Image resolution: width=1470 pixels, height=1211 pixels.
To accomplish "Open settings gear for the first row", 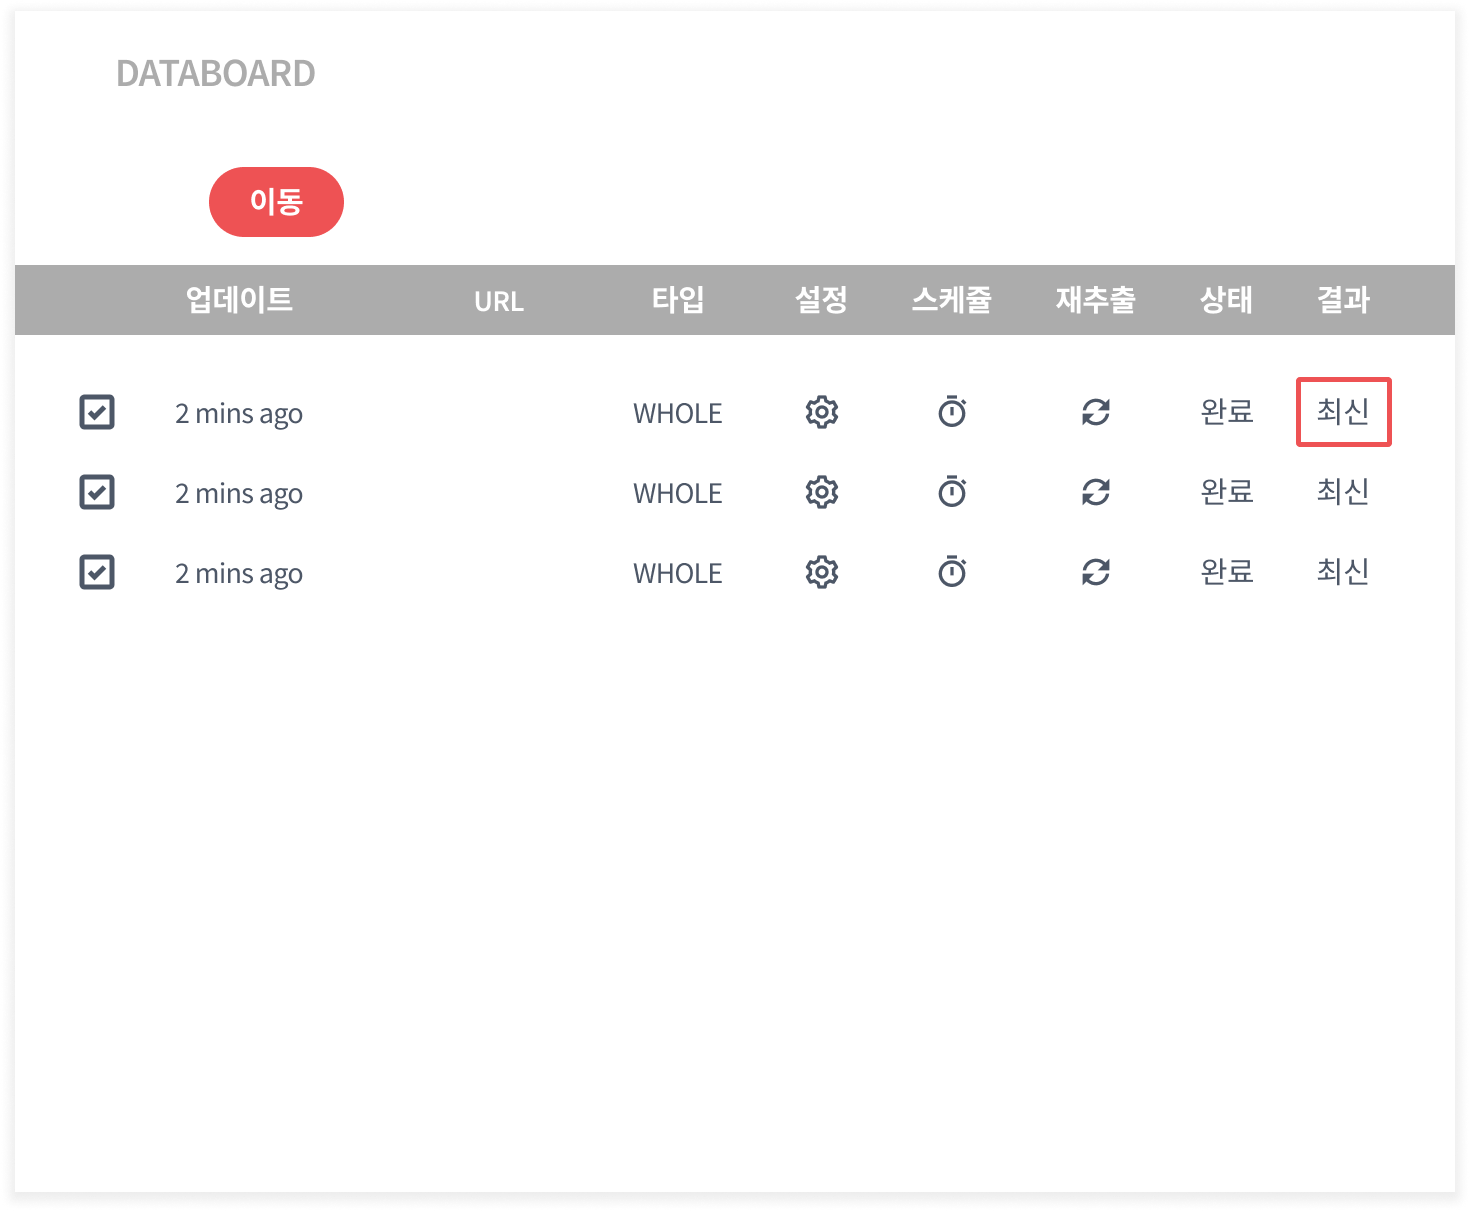I will click(821, 412).
